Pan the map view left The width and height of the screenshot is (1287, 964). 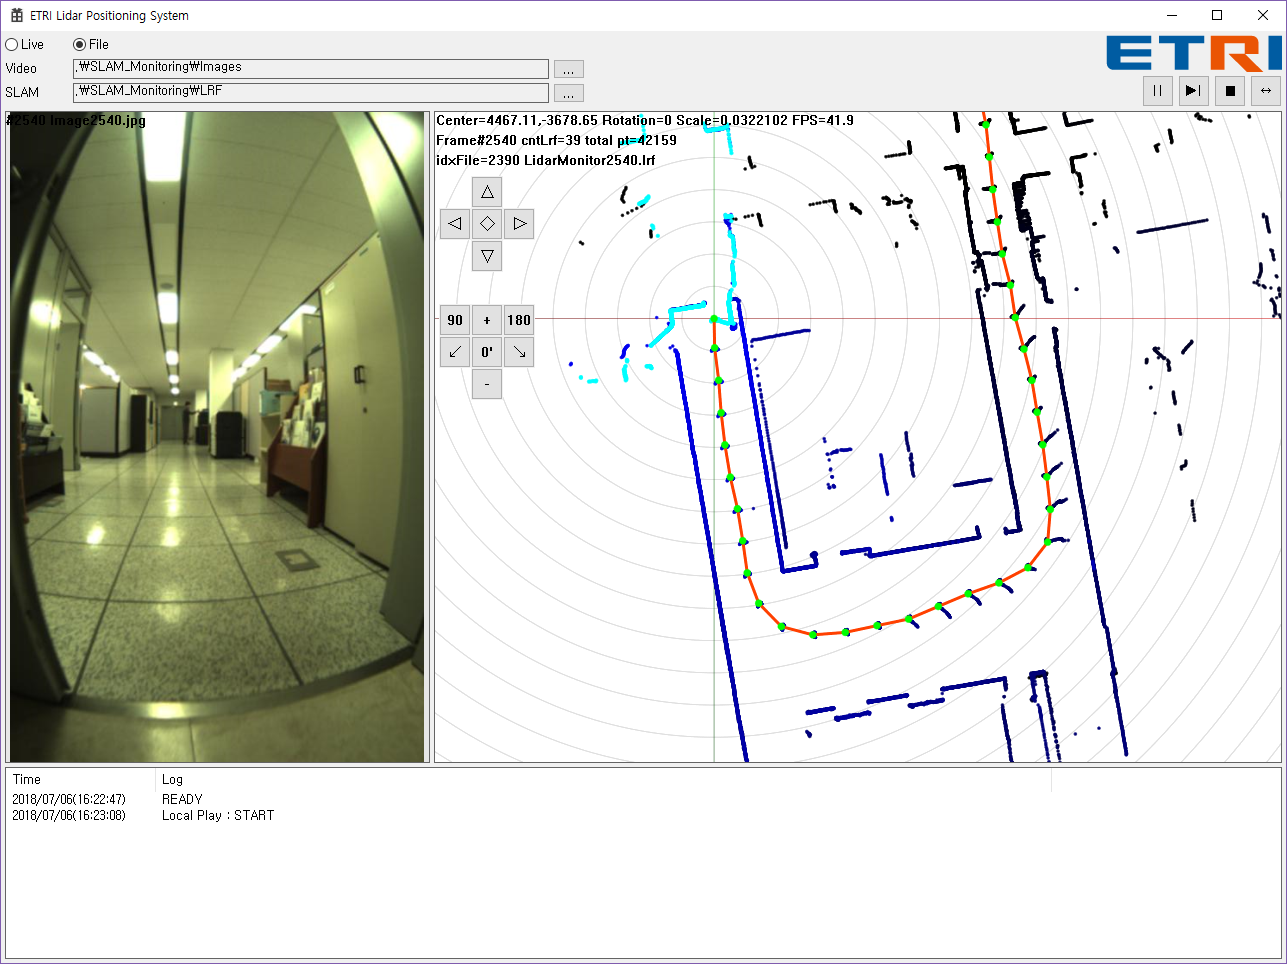click(455, 224)
